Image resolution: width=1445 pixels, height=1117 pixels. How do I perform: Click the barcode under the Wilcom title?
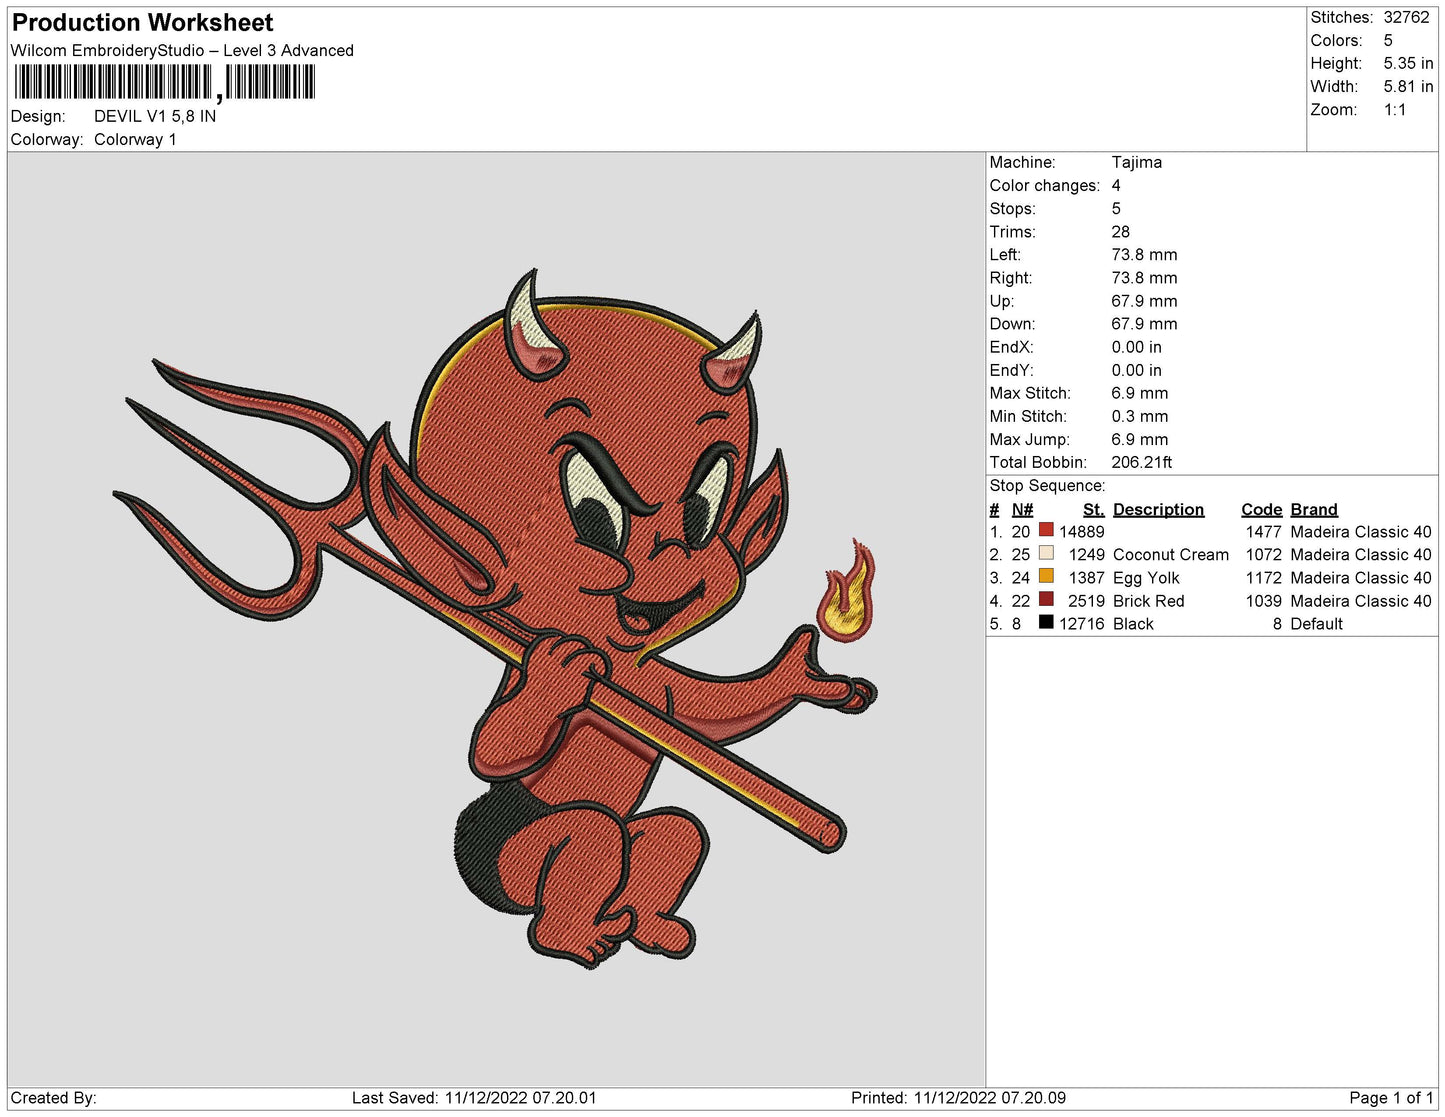(x=164, y=82)
